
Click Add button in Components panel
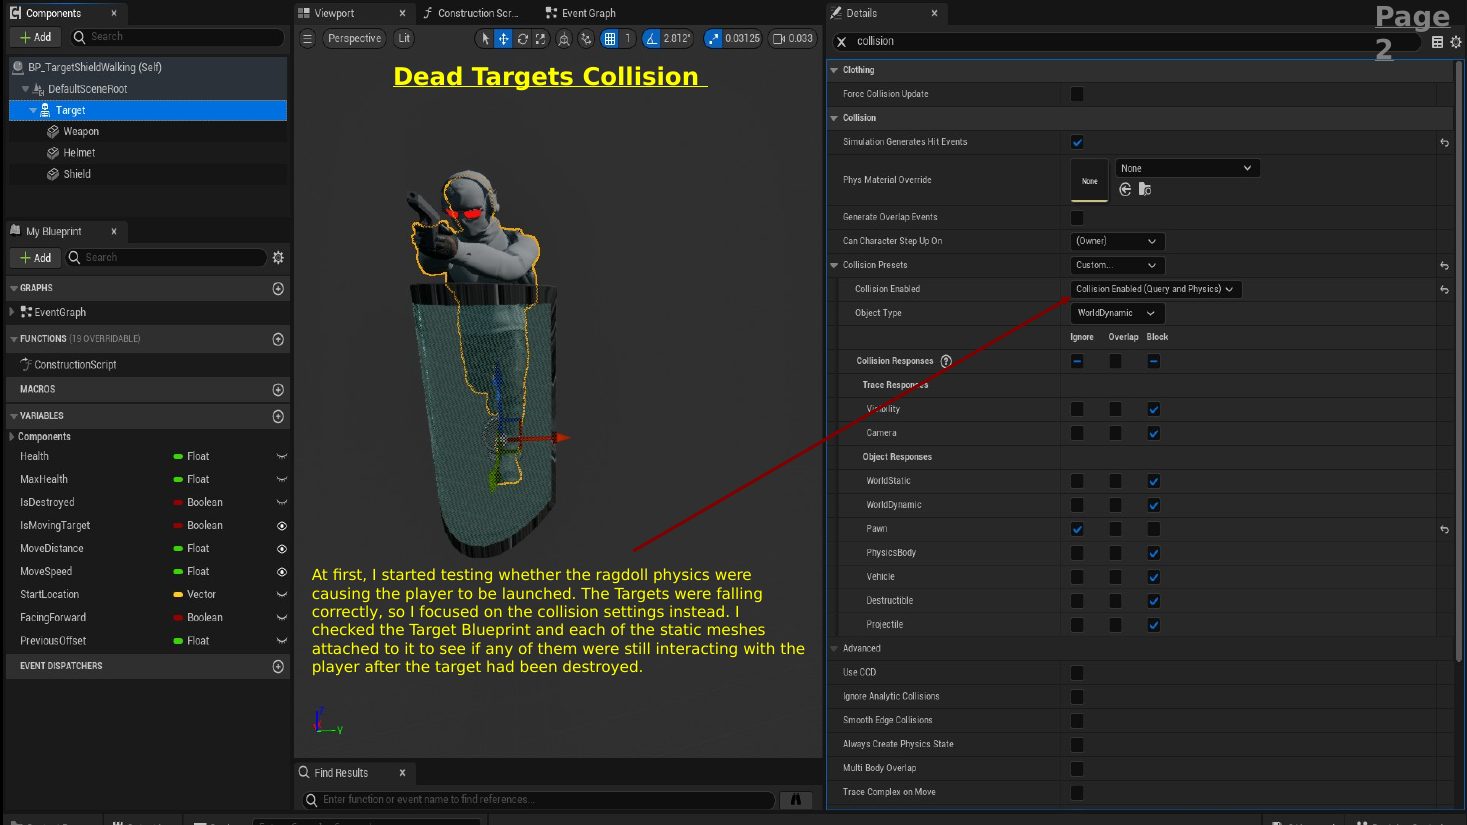point(35,37)
